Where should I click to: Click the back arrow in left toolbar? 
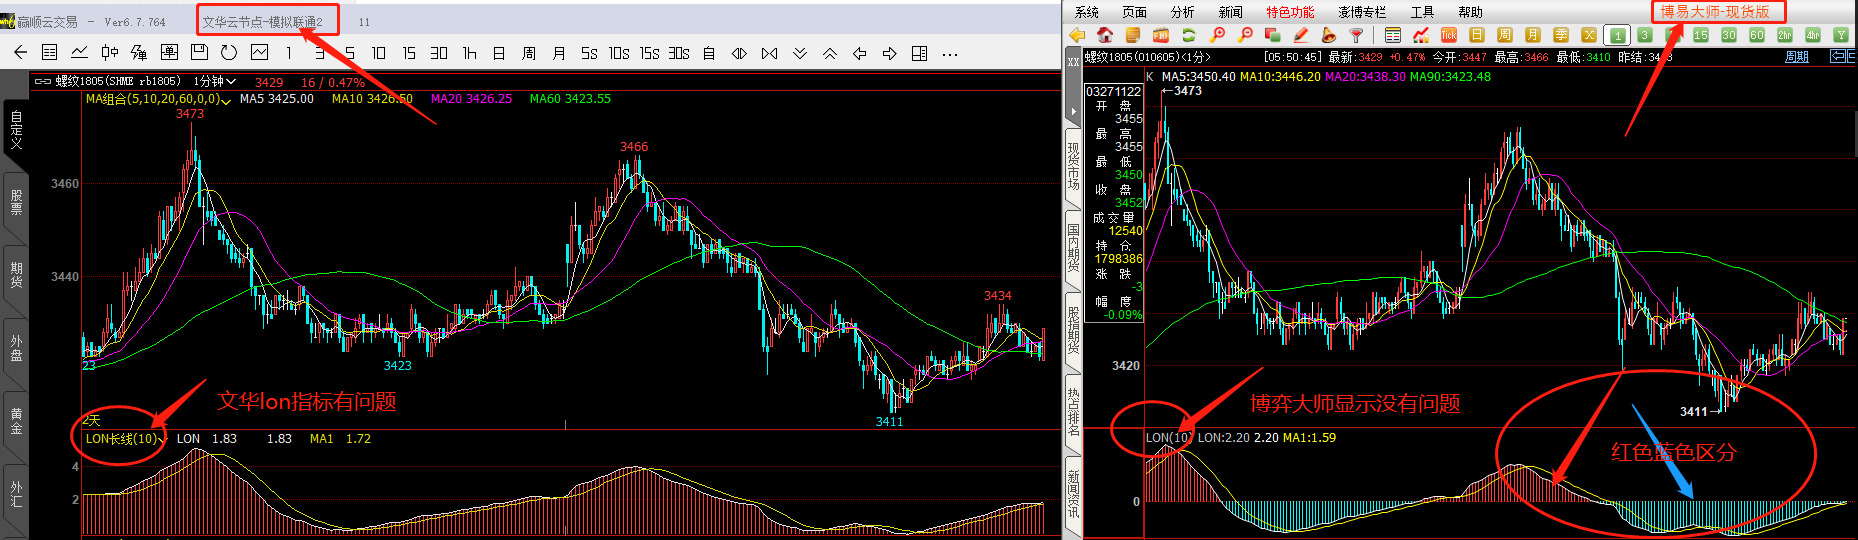pos(20,53)
